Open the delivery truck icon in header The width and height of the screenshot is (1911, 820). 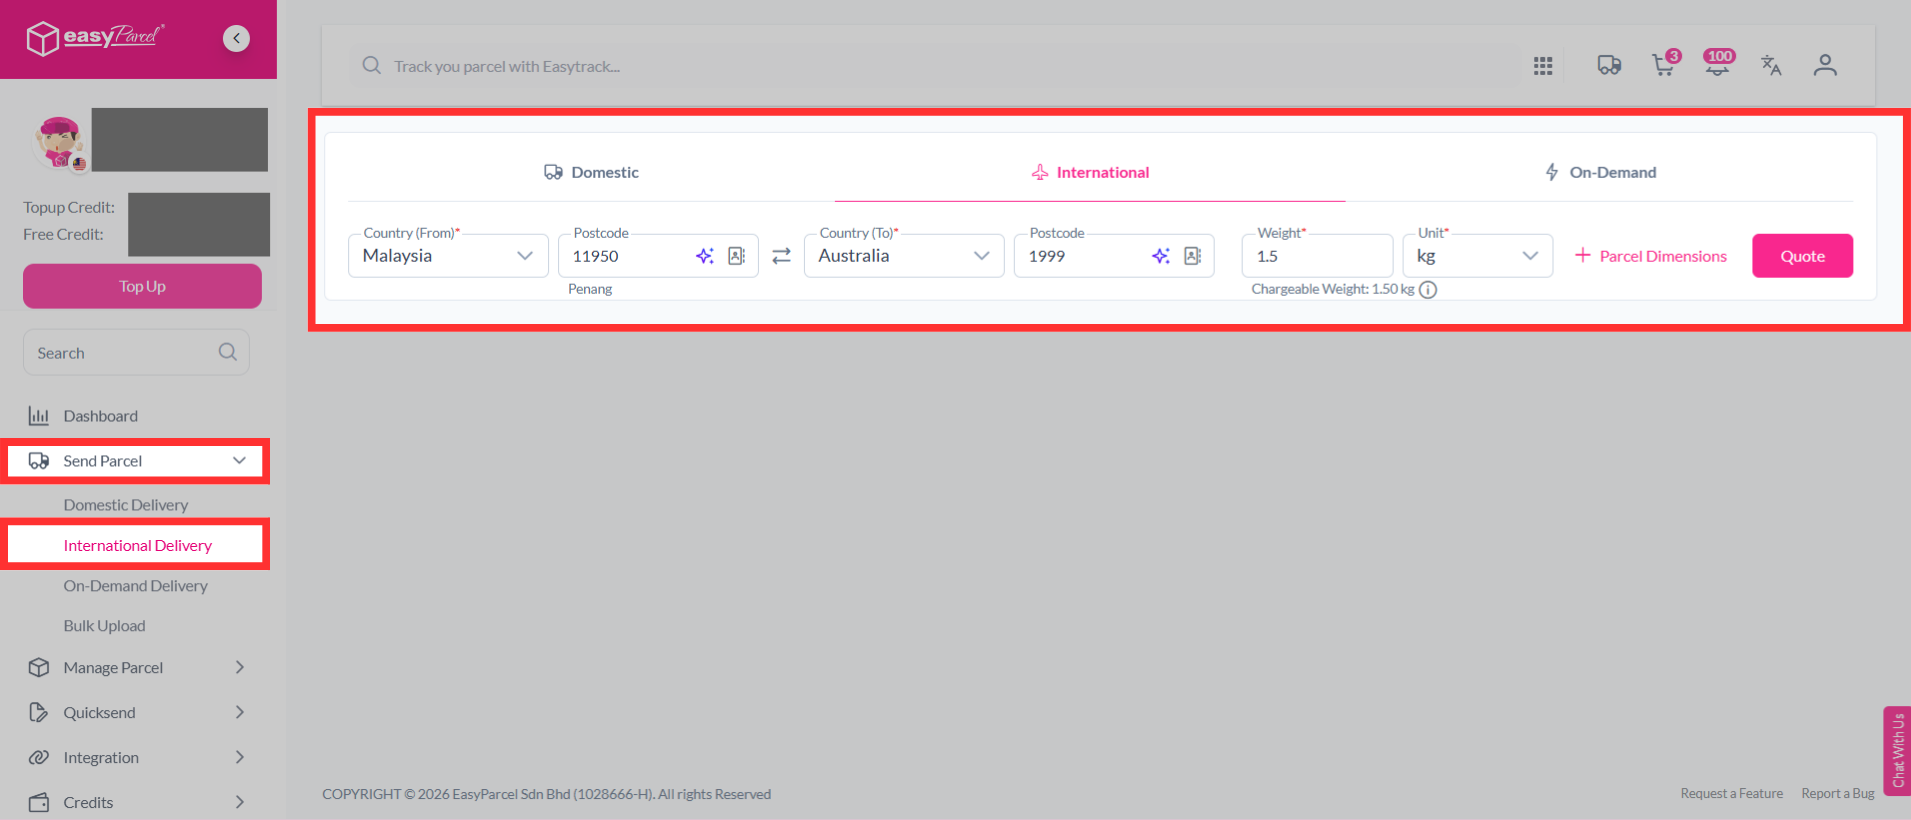click(1609, 65)
